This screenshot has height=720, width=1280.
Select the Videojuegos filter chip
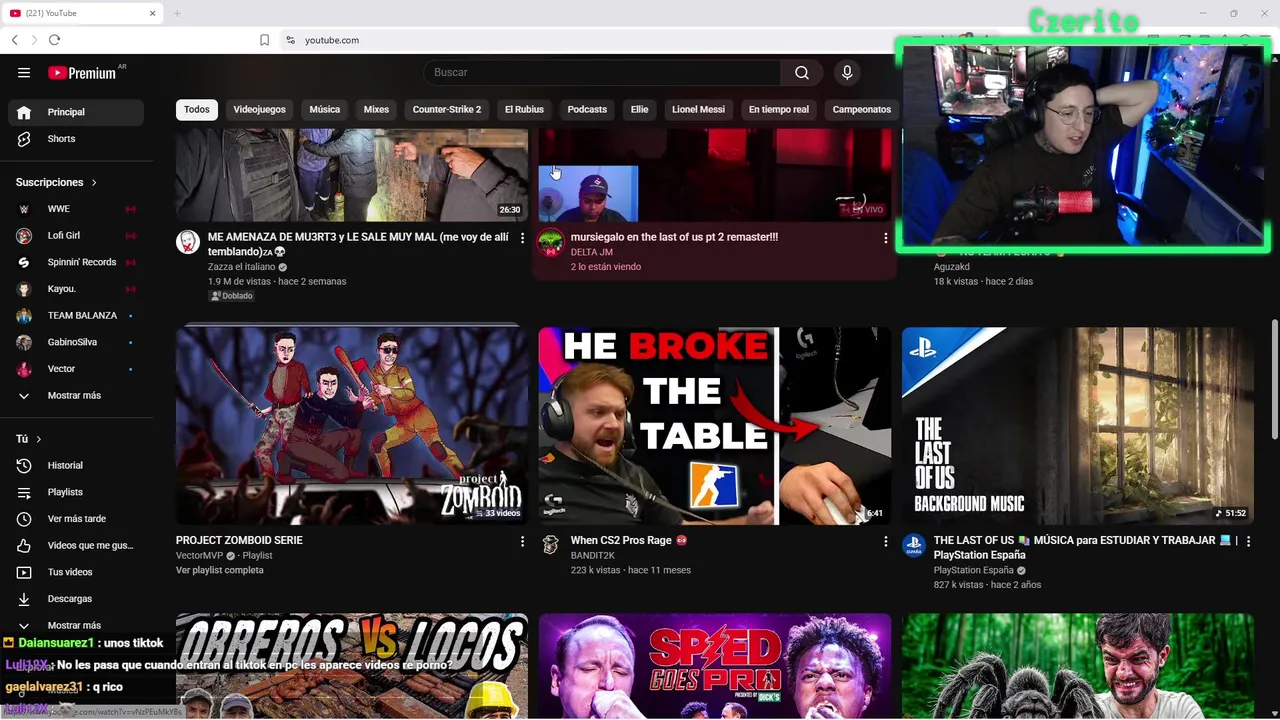click(x=259, y=109)
